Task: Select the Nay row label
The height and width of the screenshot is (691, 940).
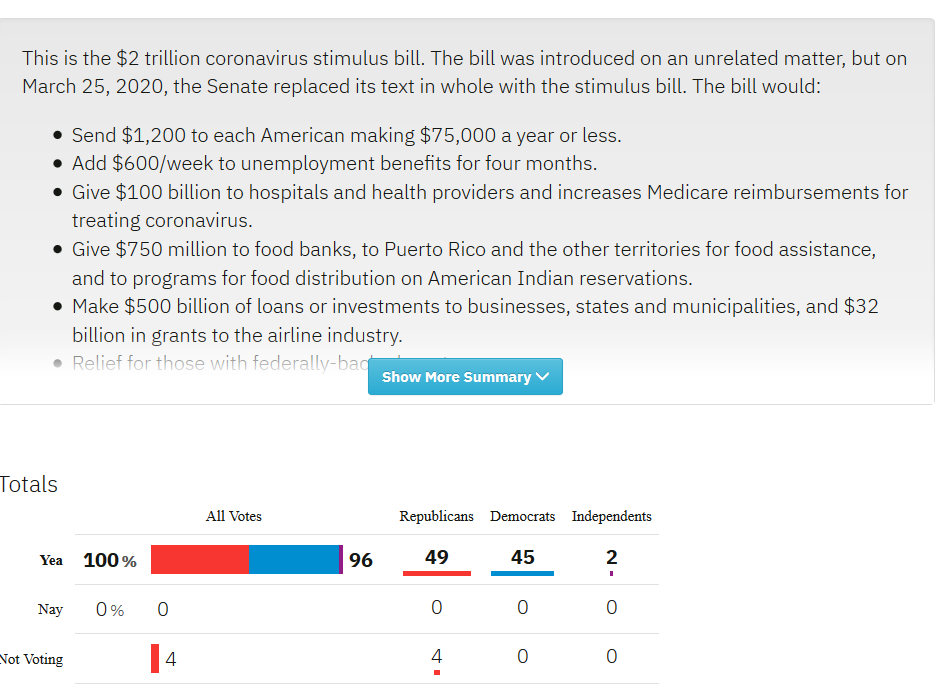Action: [x=50, y=609]
